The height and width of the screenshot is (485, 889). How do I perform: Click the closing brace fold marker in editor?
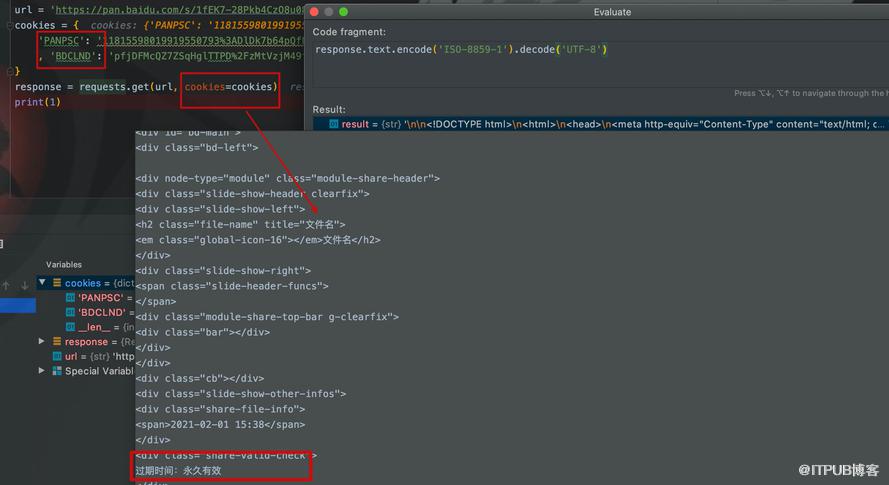(9, 71)
